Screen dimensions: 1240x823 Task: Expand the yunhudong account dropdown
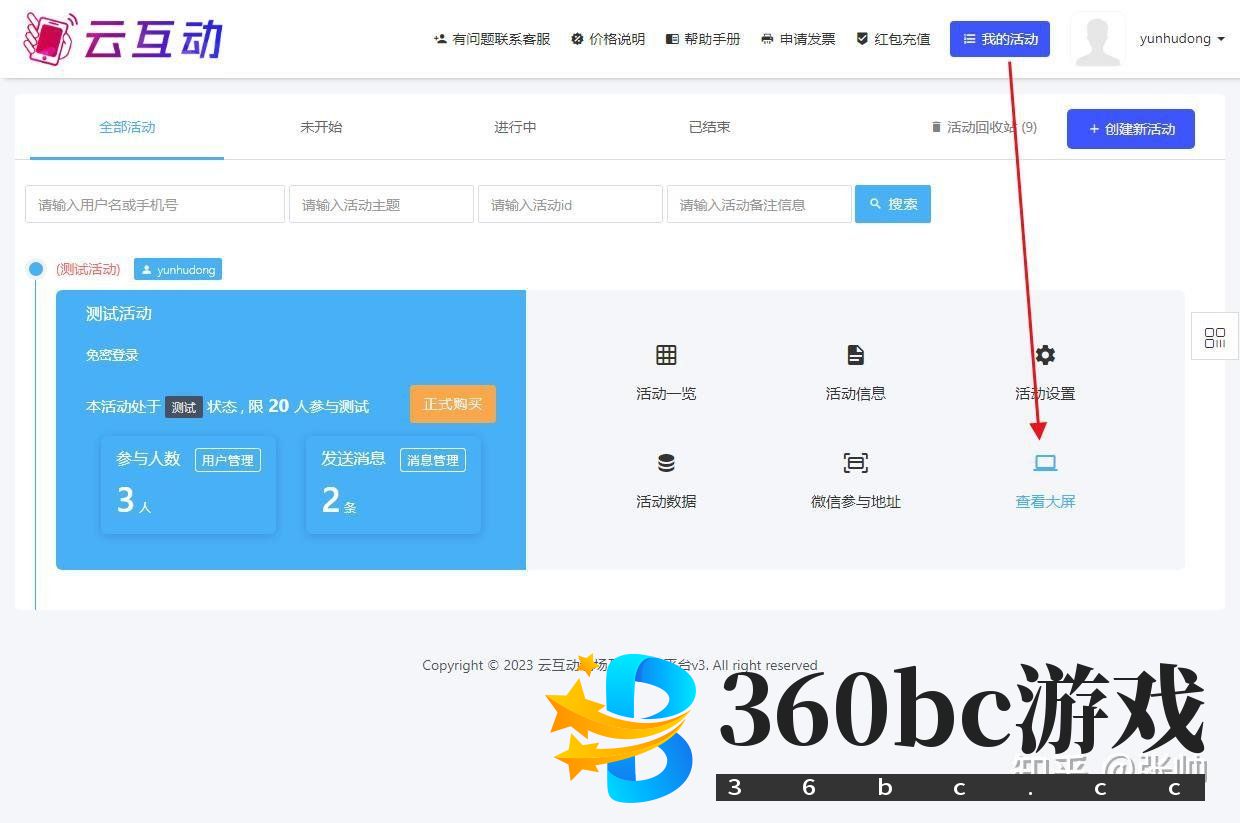(x=1181, y=39)
